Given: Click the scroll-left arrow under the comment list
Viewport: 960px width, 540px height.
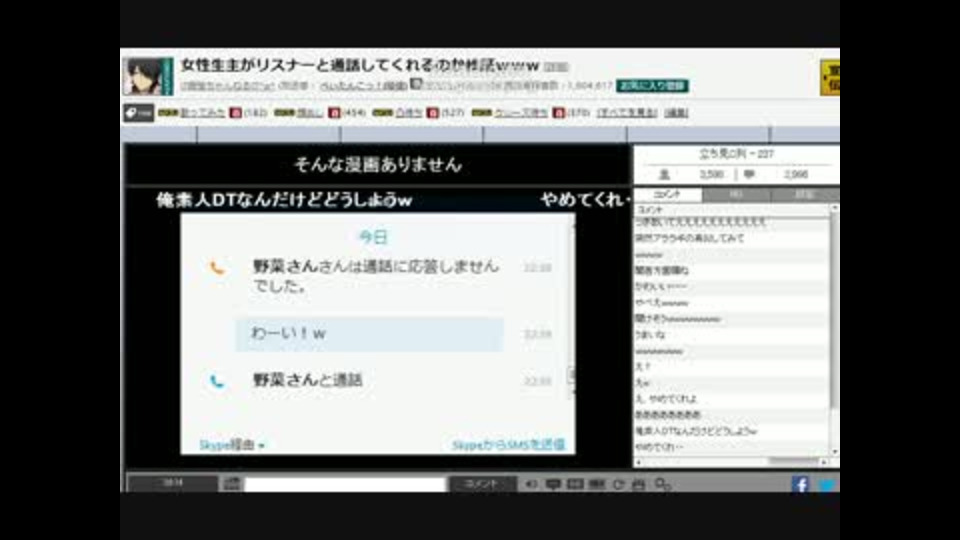Looking at the screenshot, I should (639, 462).
